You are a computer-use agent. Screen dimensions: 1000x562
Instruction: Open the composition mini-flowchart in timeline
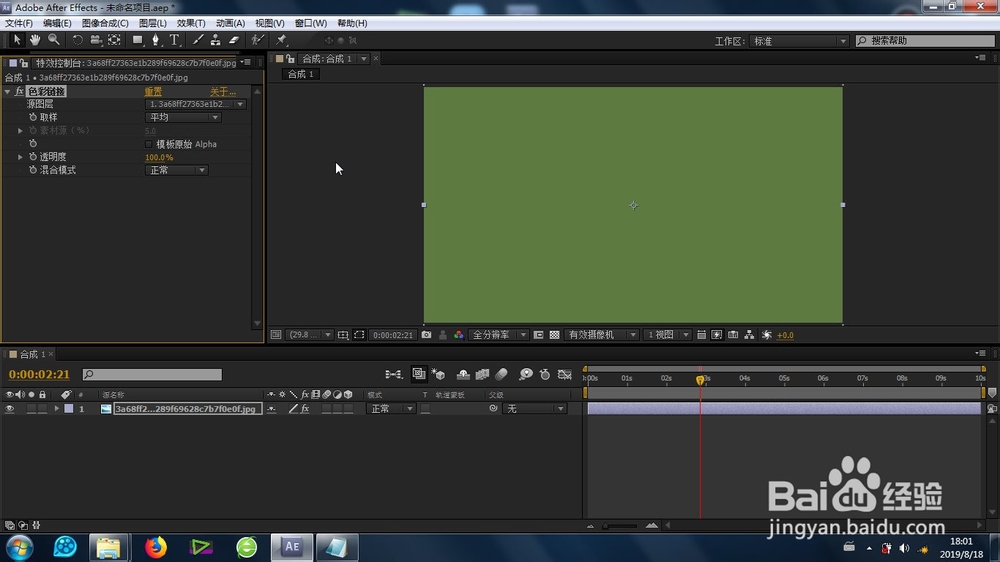pos(393,374)
